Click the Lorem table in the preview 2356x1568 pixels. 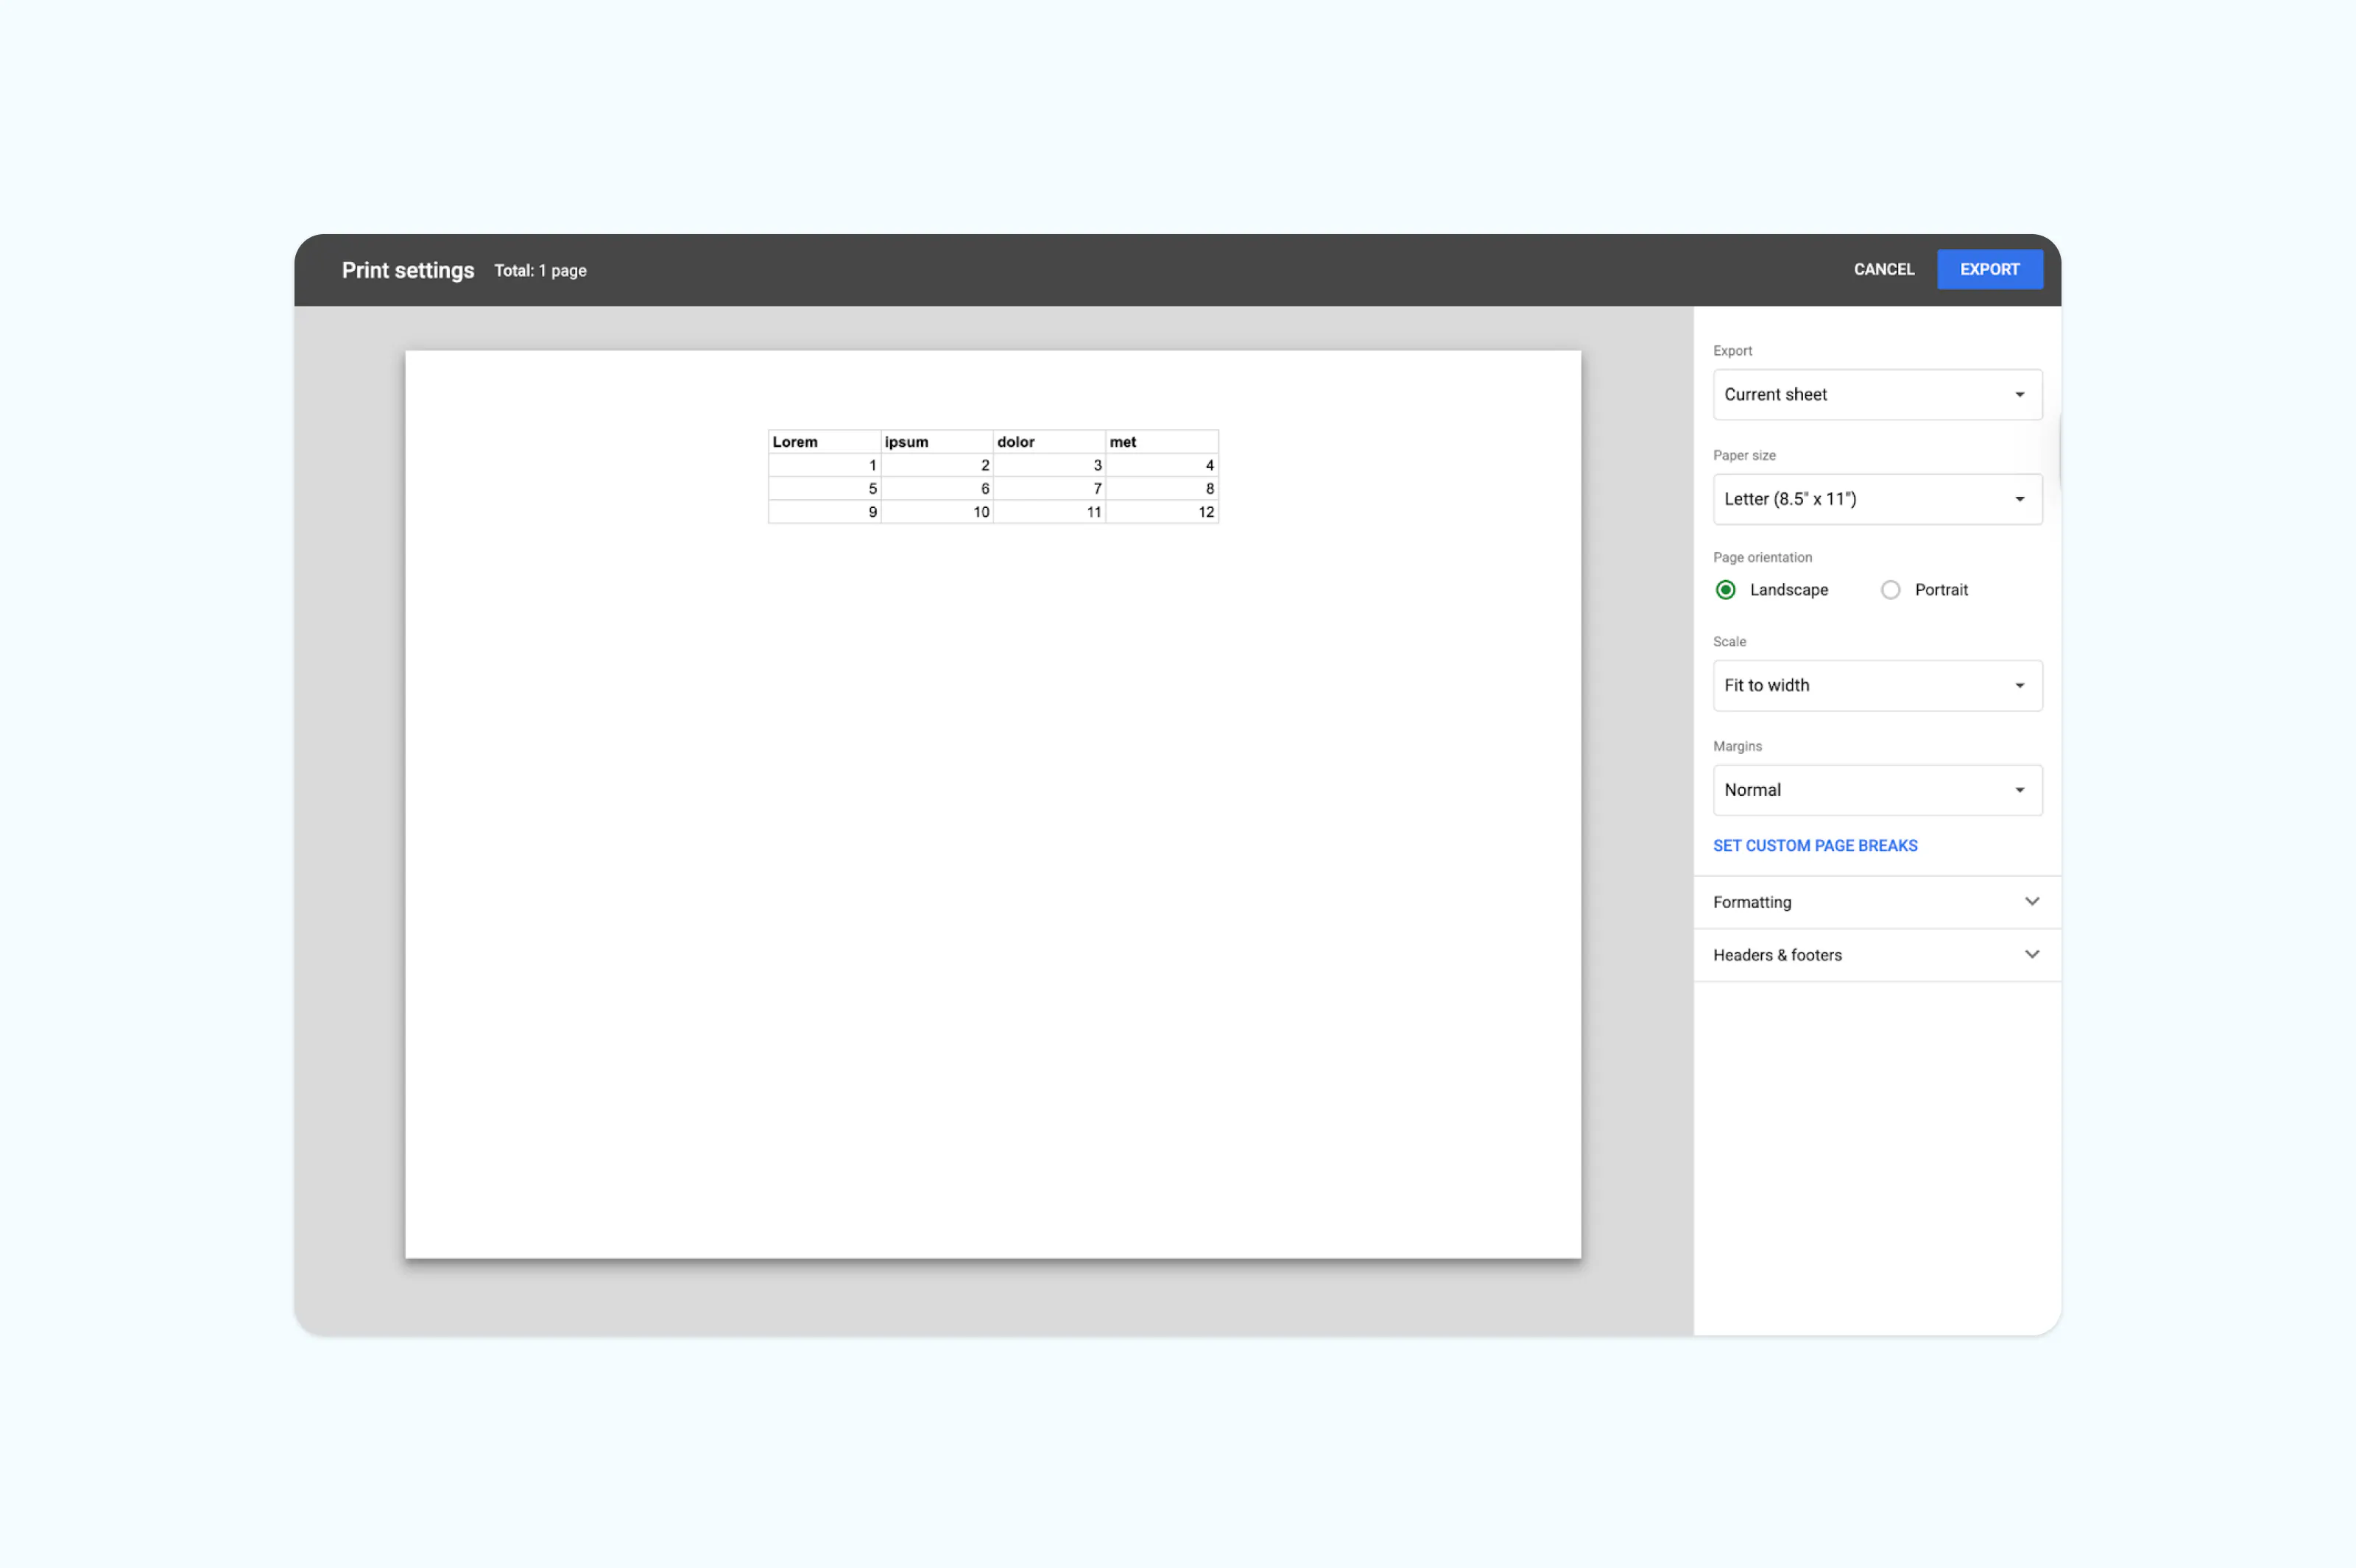pos(993,476)
